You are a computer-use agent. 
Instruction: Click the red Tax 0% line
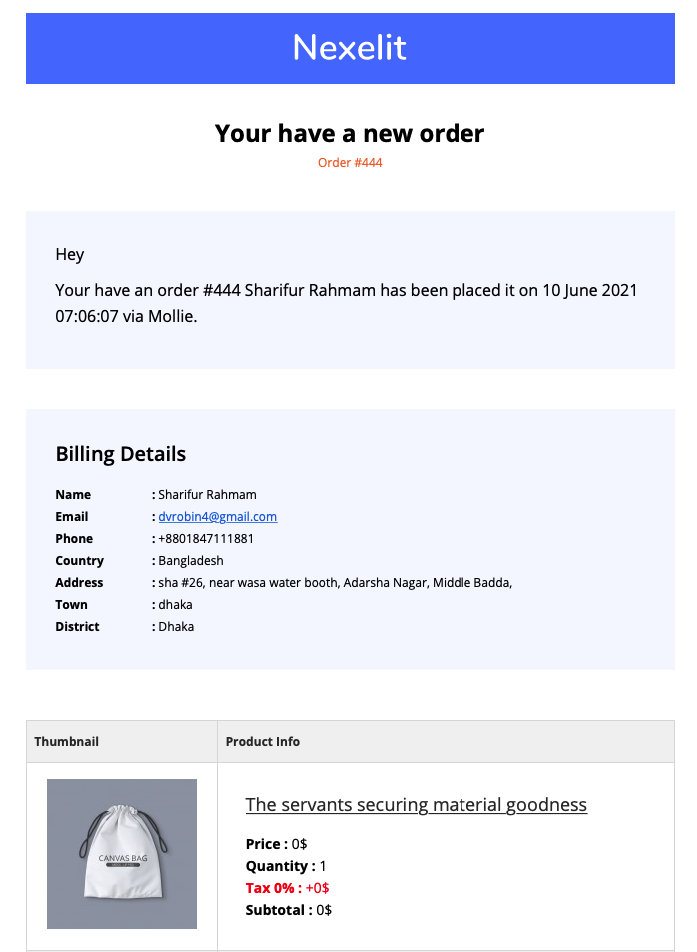click(287, 888)
